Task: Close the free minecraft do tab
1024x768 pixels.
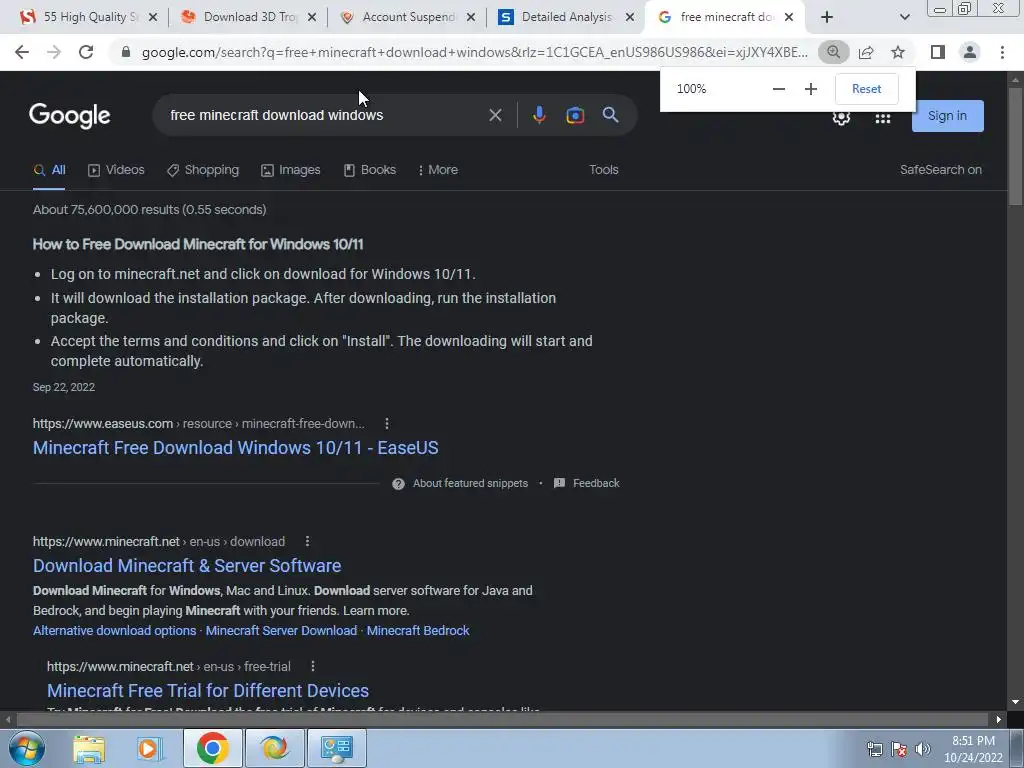Action: (789, 18)
